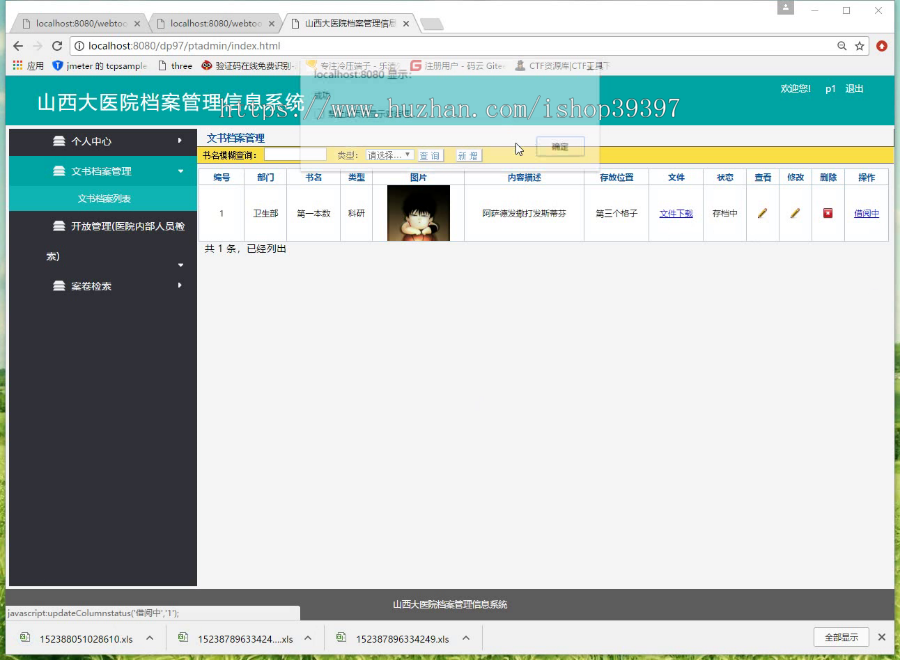Click the 新增 add button
Image resolution: width=900 pixels, height=660 pixels.
pos(468,156)
